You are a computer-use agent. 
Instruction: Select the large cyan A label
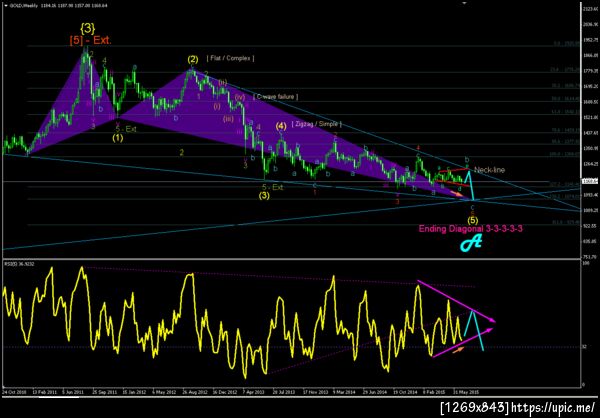[x=470, y=242]
